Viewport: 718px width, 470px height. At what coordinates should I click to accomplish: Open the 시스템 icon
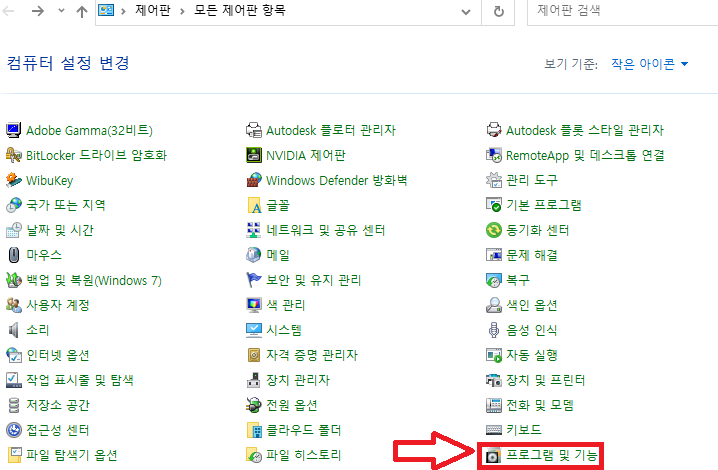click(x=254, y=330)
